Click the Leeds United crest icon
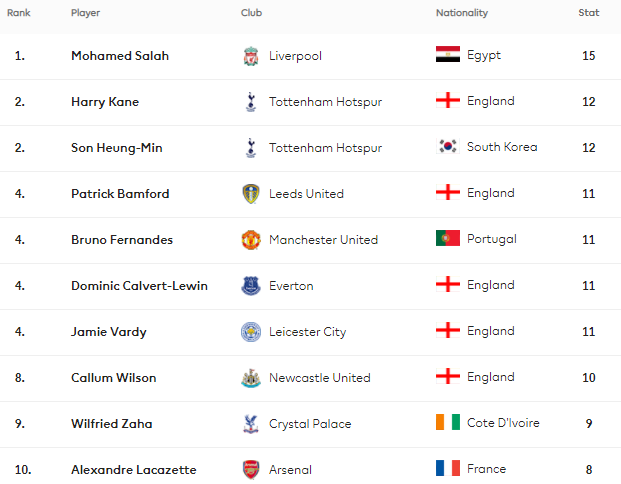This screenshot has height=484, width=621. pyautogui.click(x=250, y=194)
